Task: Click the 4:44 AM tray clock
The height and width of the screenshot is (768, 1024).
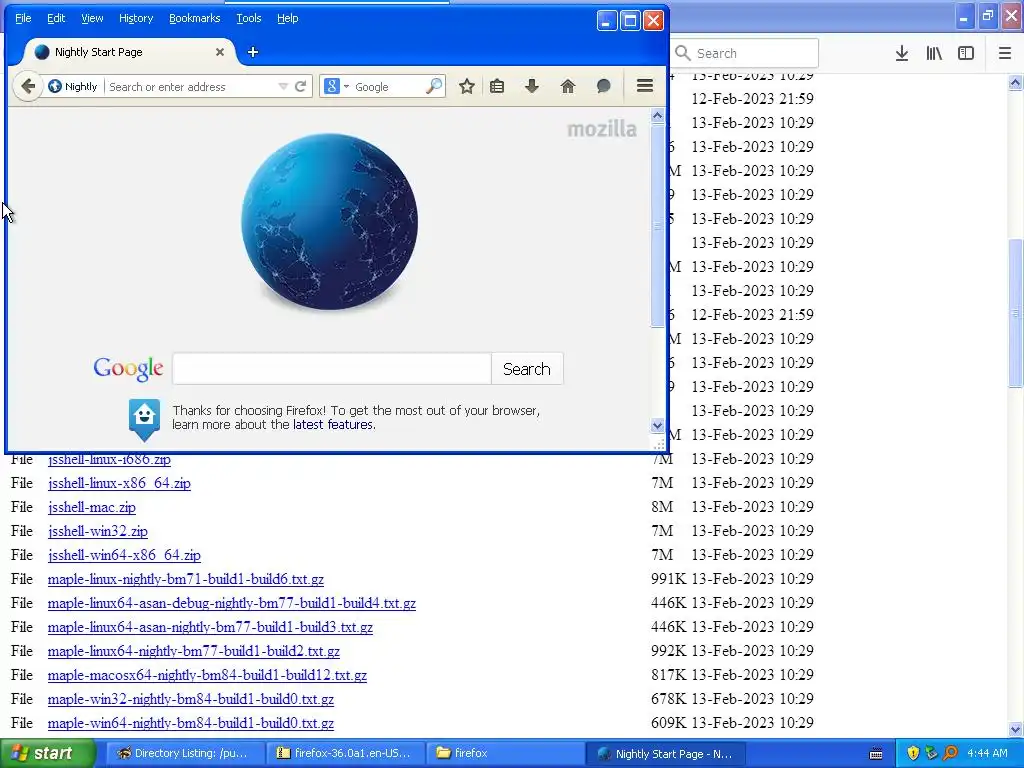Action: click(x=987, y=754)
